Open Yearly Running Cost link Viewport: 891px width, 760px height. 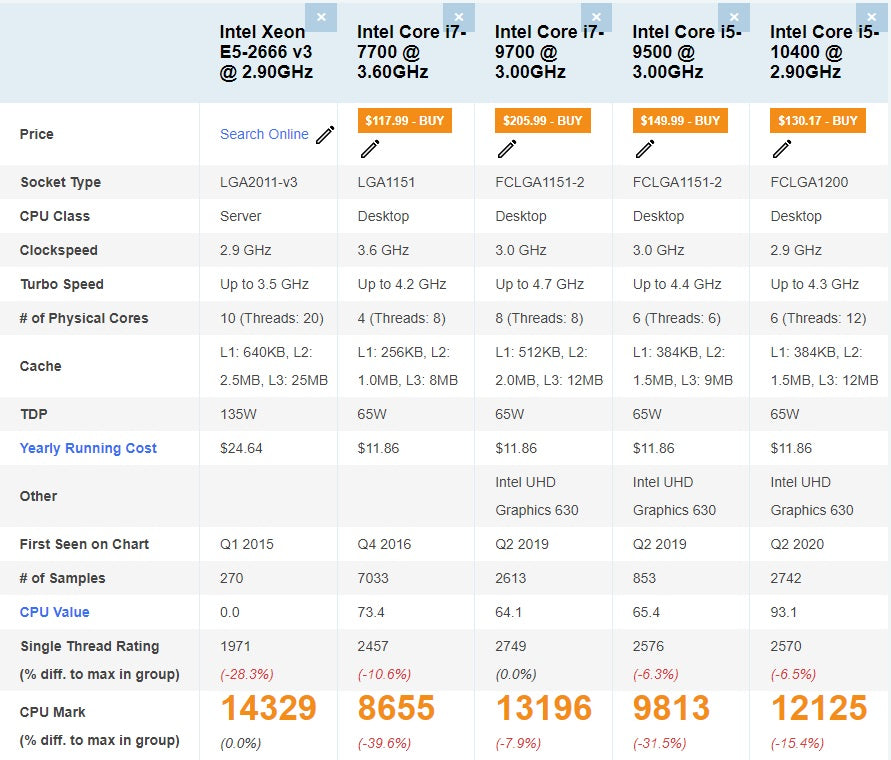tap(88, 448)
